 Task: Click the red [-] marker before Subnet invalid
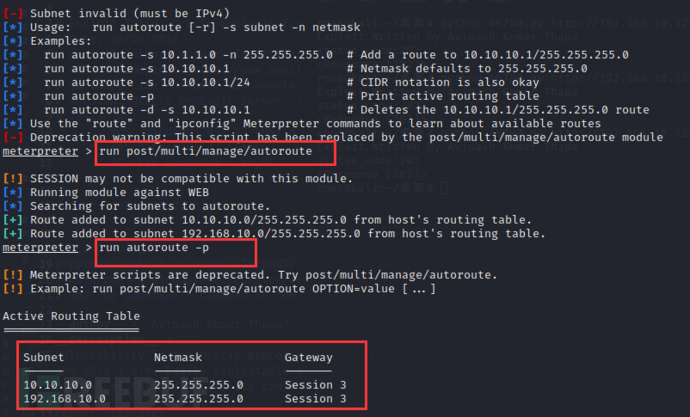(x=13, y=14)
